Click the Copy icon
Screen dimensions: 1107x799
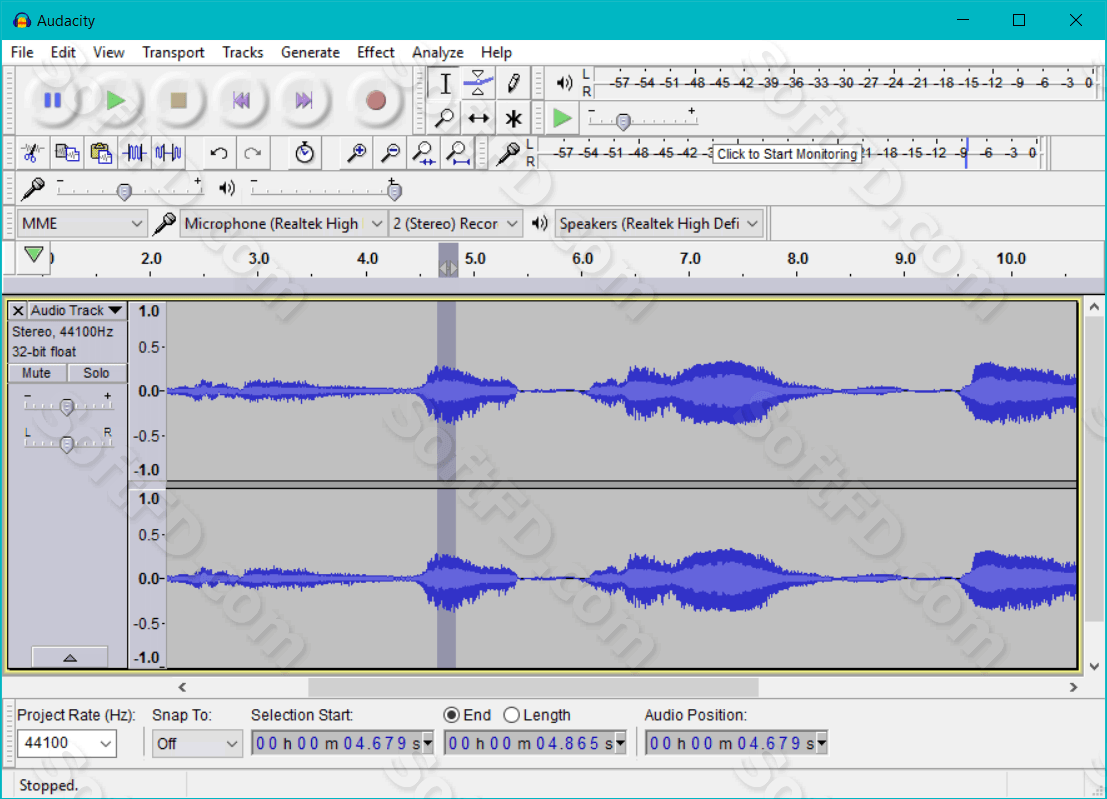pos(67,152)
